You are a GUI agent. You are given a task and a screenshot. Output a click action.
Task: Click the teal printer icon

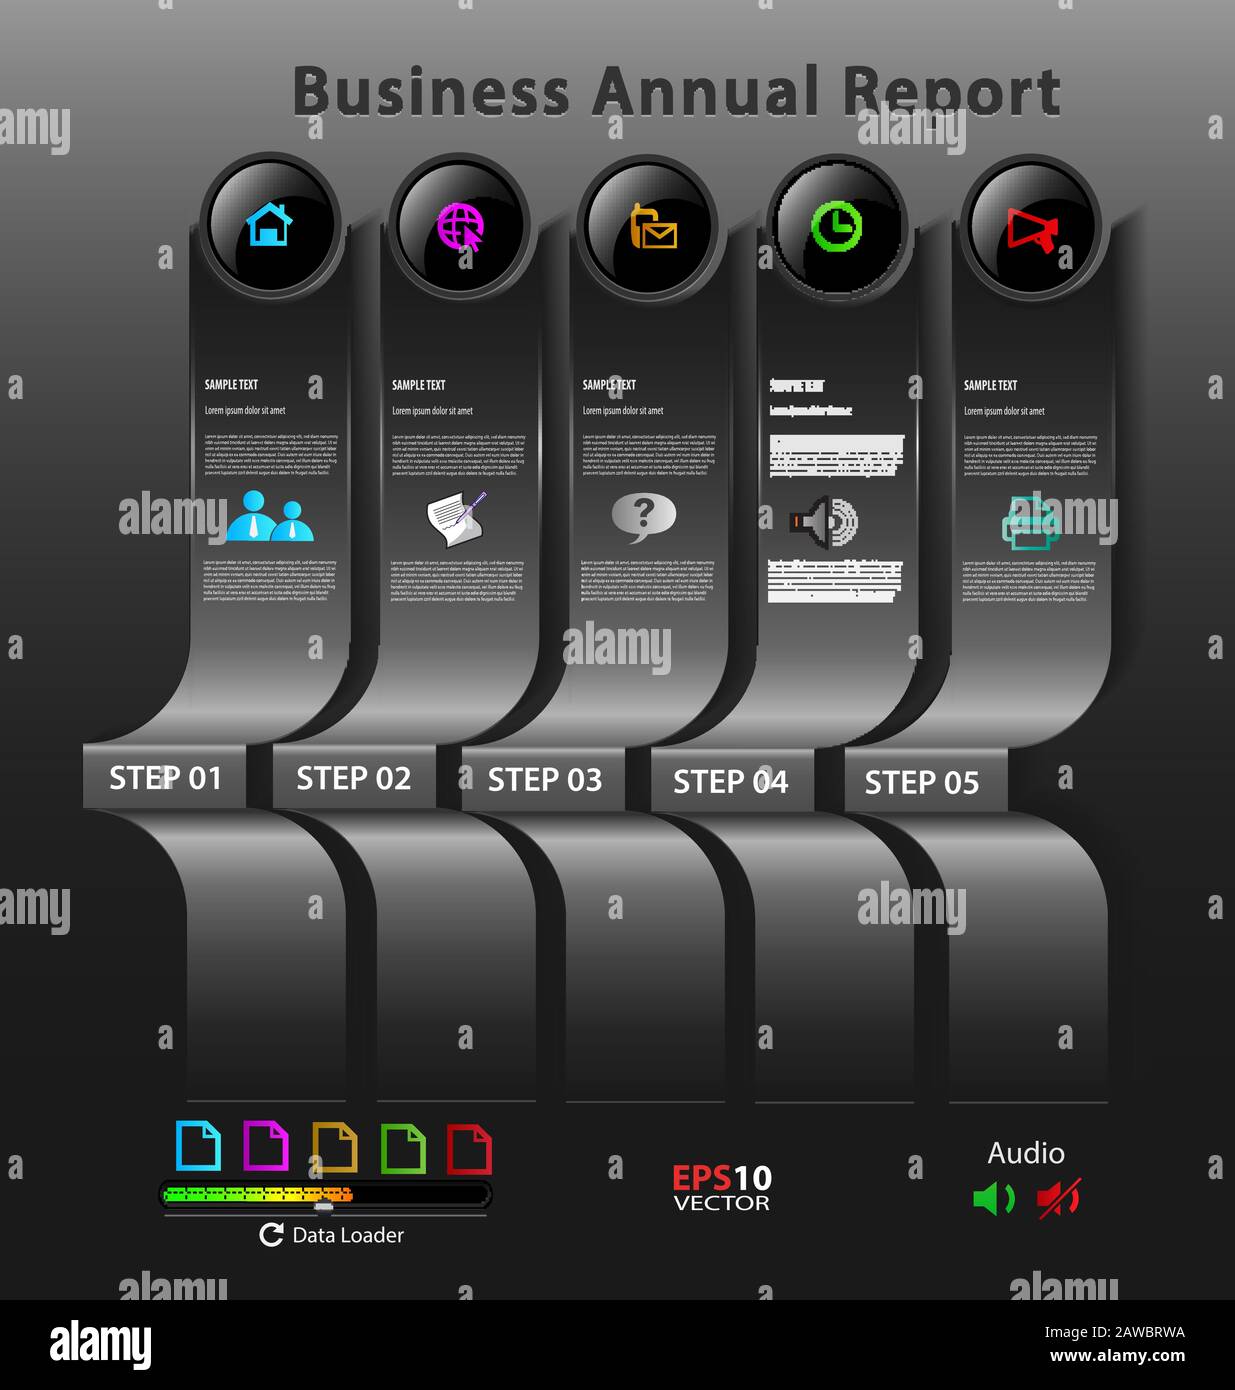[1031, 523]
